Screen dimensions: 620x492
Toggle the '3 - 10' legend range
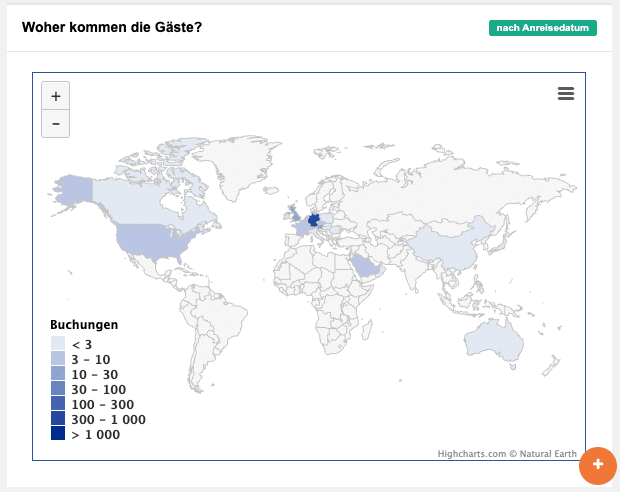91,359
